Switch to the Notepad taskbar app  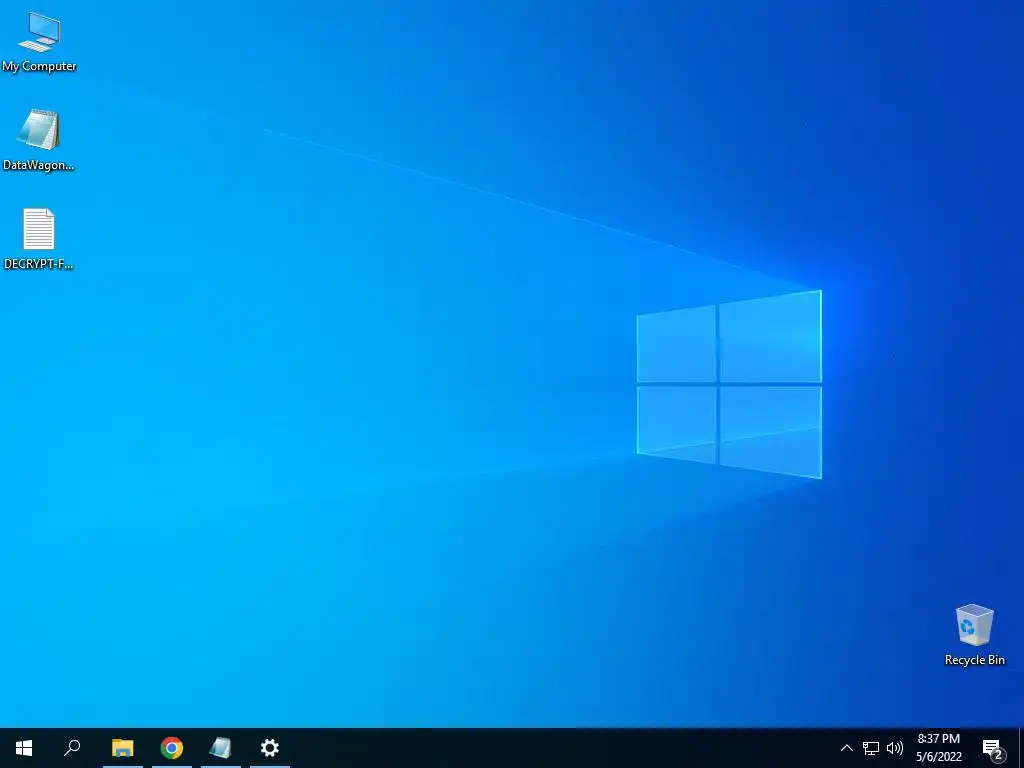(x=221, y=748)
